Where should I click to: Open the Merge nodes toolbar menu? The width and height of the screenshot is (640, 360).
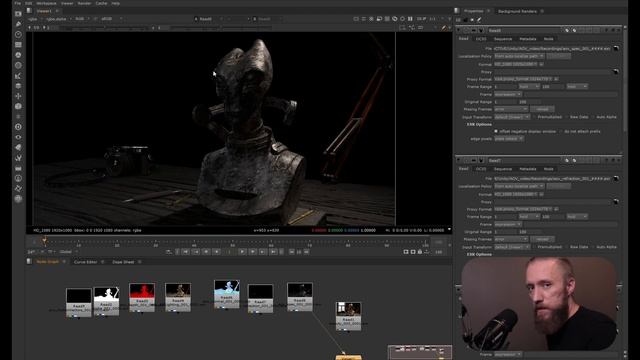point(18,86)
